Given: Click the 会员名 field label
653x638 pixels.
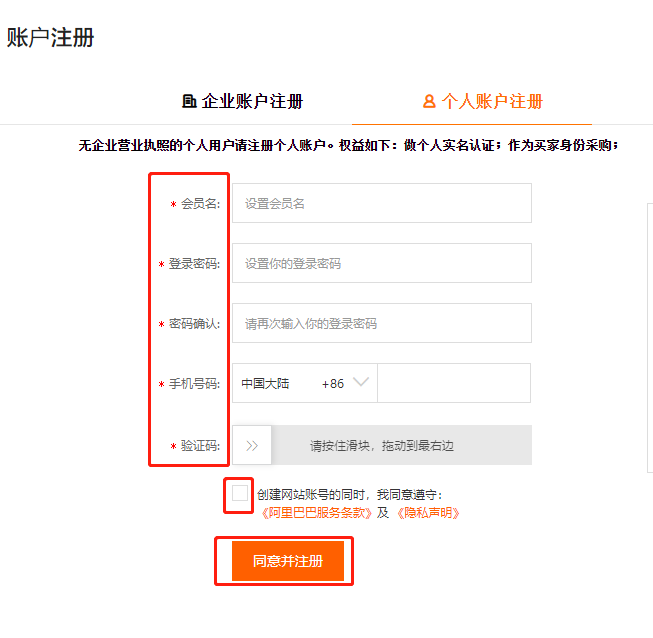Looking at the screenshot, I should click(x=200, y=204).
